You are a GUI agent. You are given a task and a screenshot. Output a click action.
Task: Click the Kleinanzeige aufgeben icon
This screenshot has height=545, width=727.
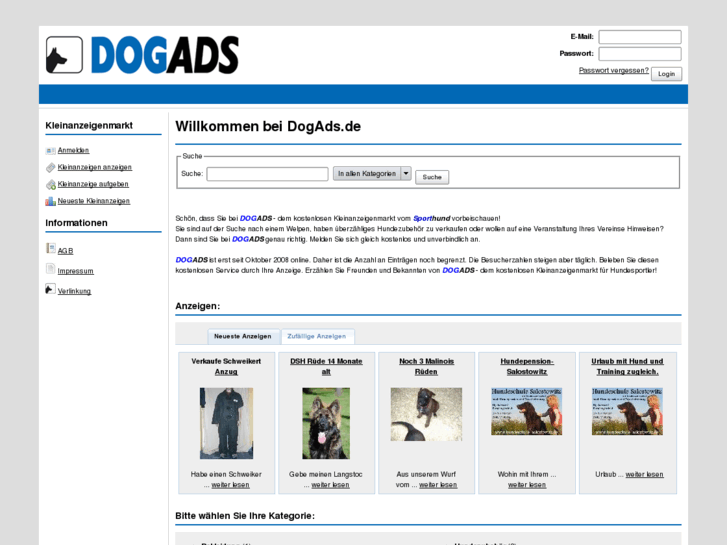click(x=51, y=185)
